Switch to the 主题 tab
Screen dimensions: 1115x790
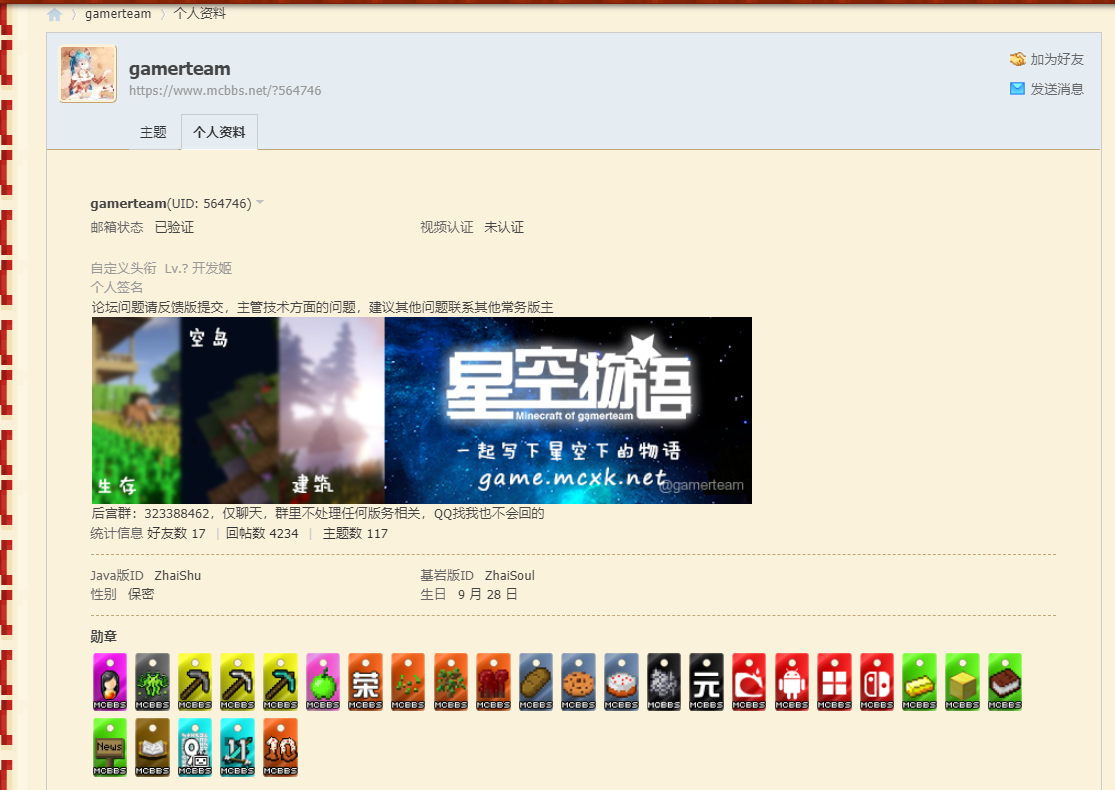153,132
